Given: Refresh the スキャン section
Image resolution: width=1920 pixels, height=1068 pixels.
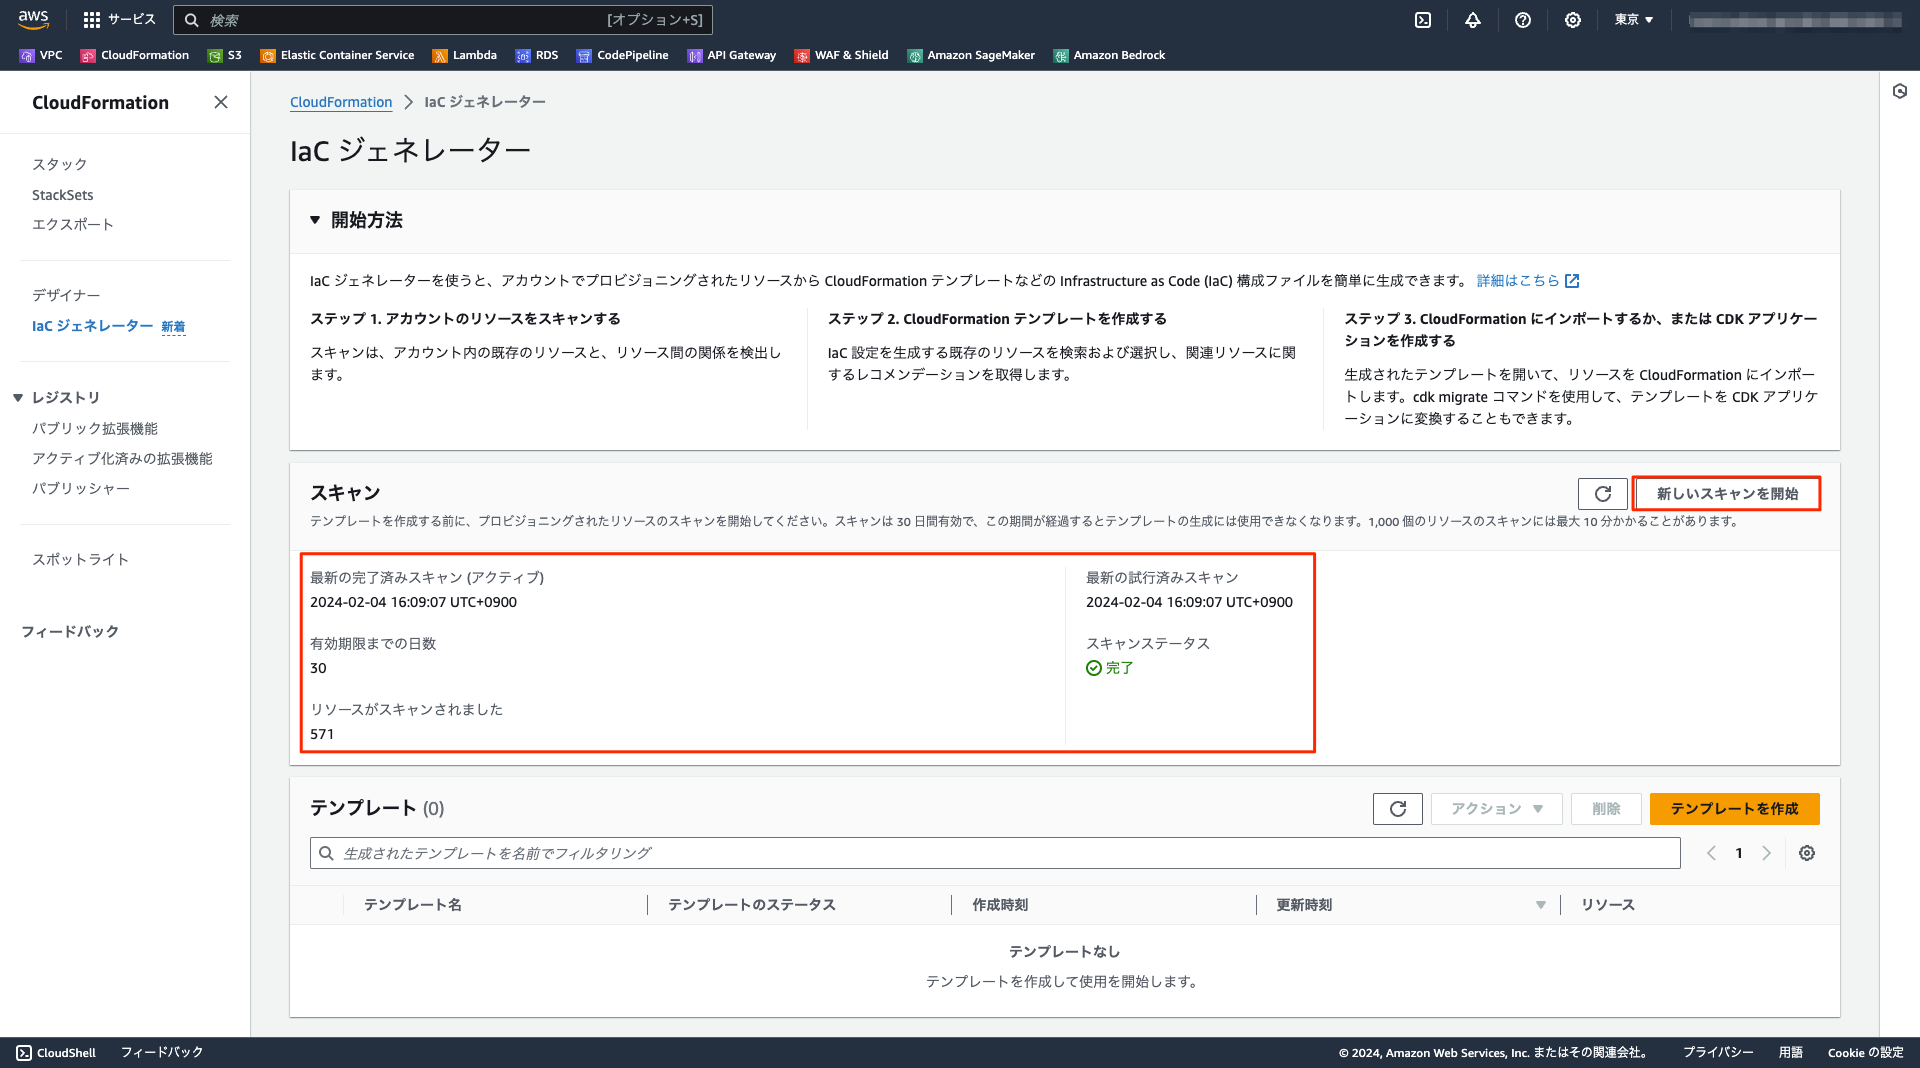Looking at the screenshot, I should pyautogui.click(x=1602, y=494).
